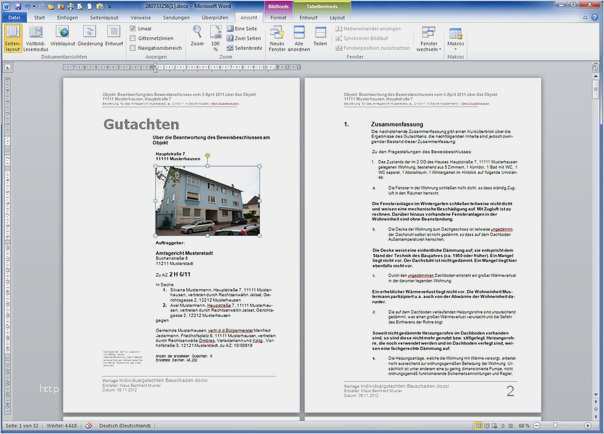Click 'Amtsgericht Musterstadt' text
604x434 pixels.
184,253
